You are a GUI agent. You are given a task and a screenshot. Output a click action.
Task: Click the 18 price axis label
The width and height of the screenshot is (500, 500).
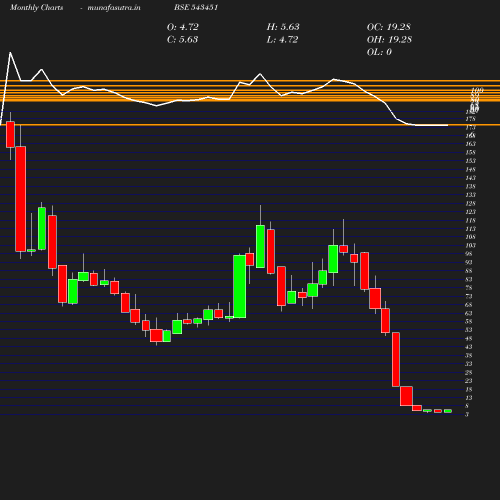(x=469, y=389)
